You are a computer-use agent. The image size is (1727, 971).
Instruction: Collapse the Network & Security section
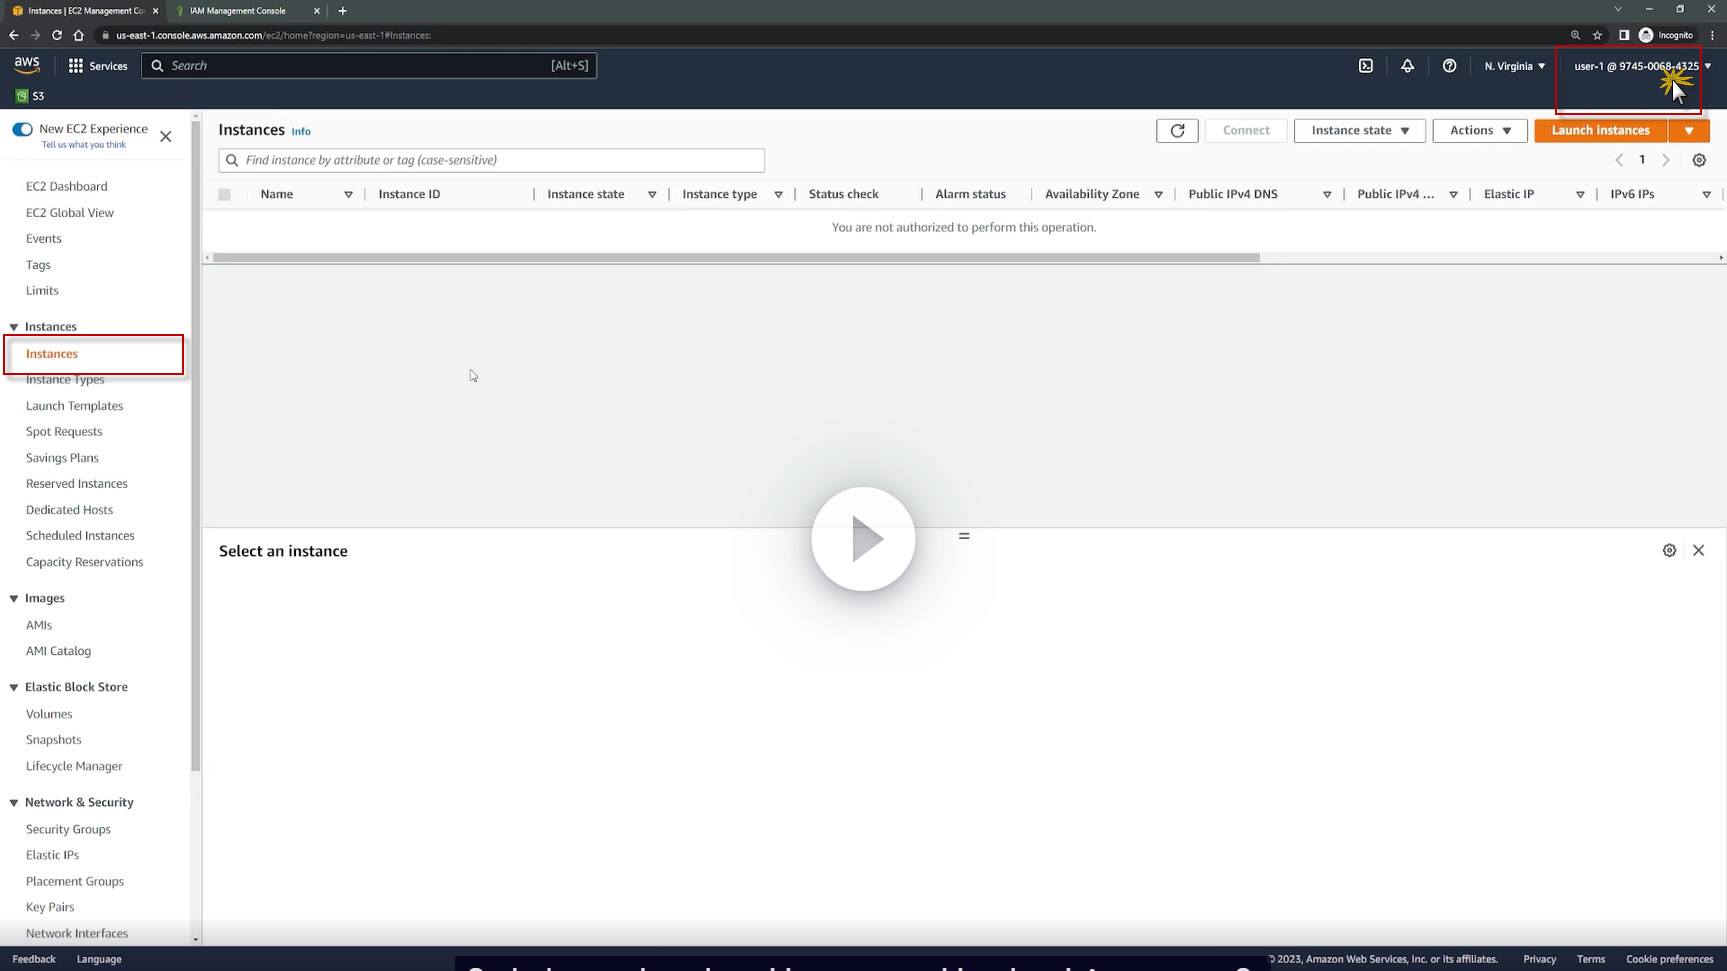[x=14, y=803]
